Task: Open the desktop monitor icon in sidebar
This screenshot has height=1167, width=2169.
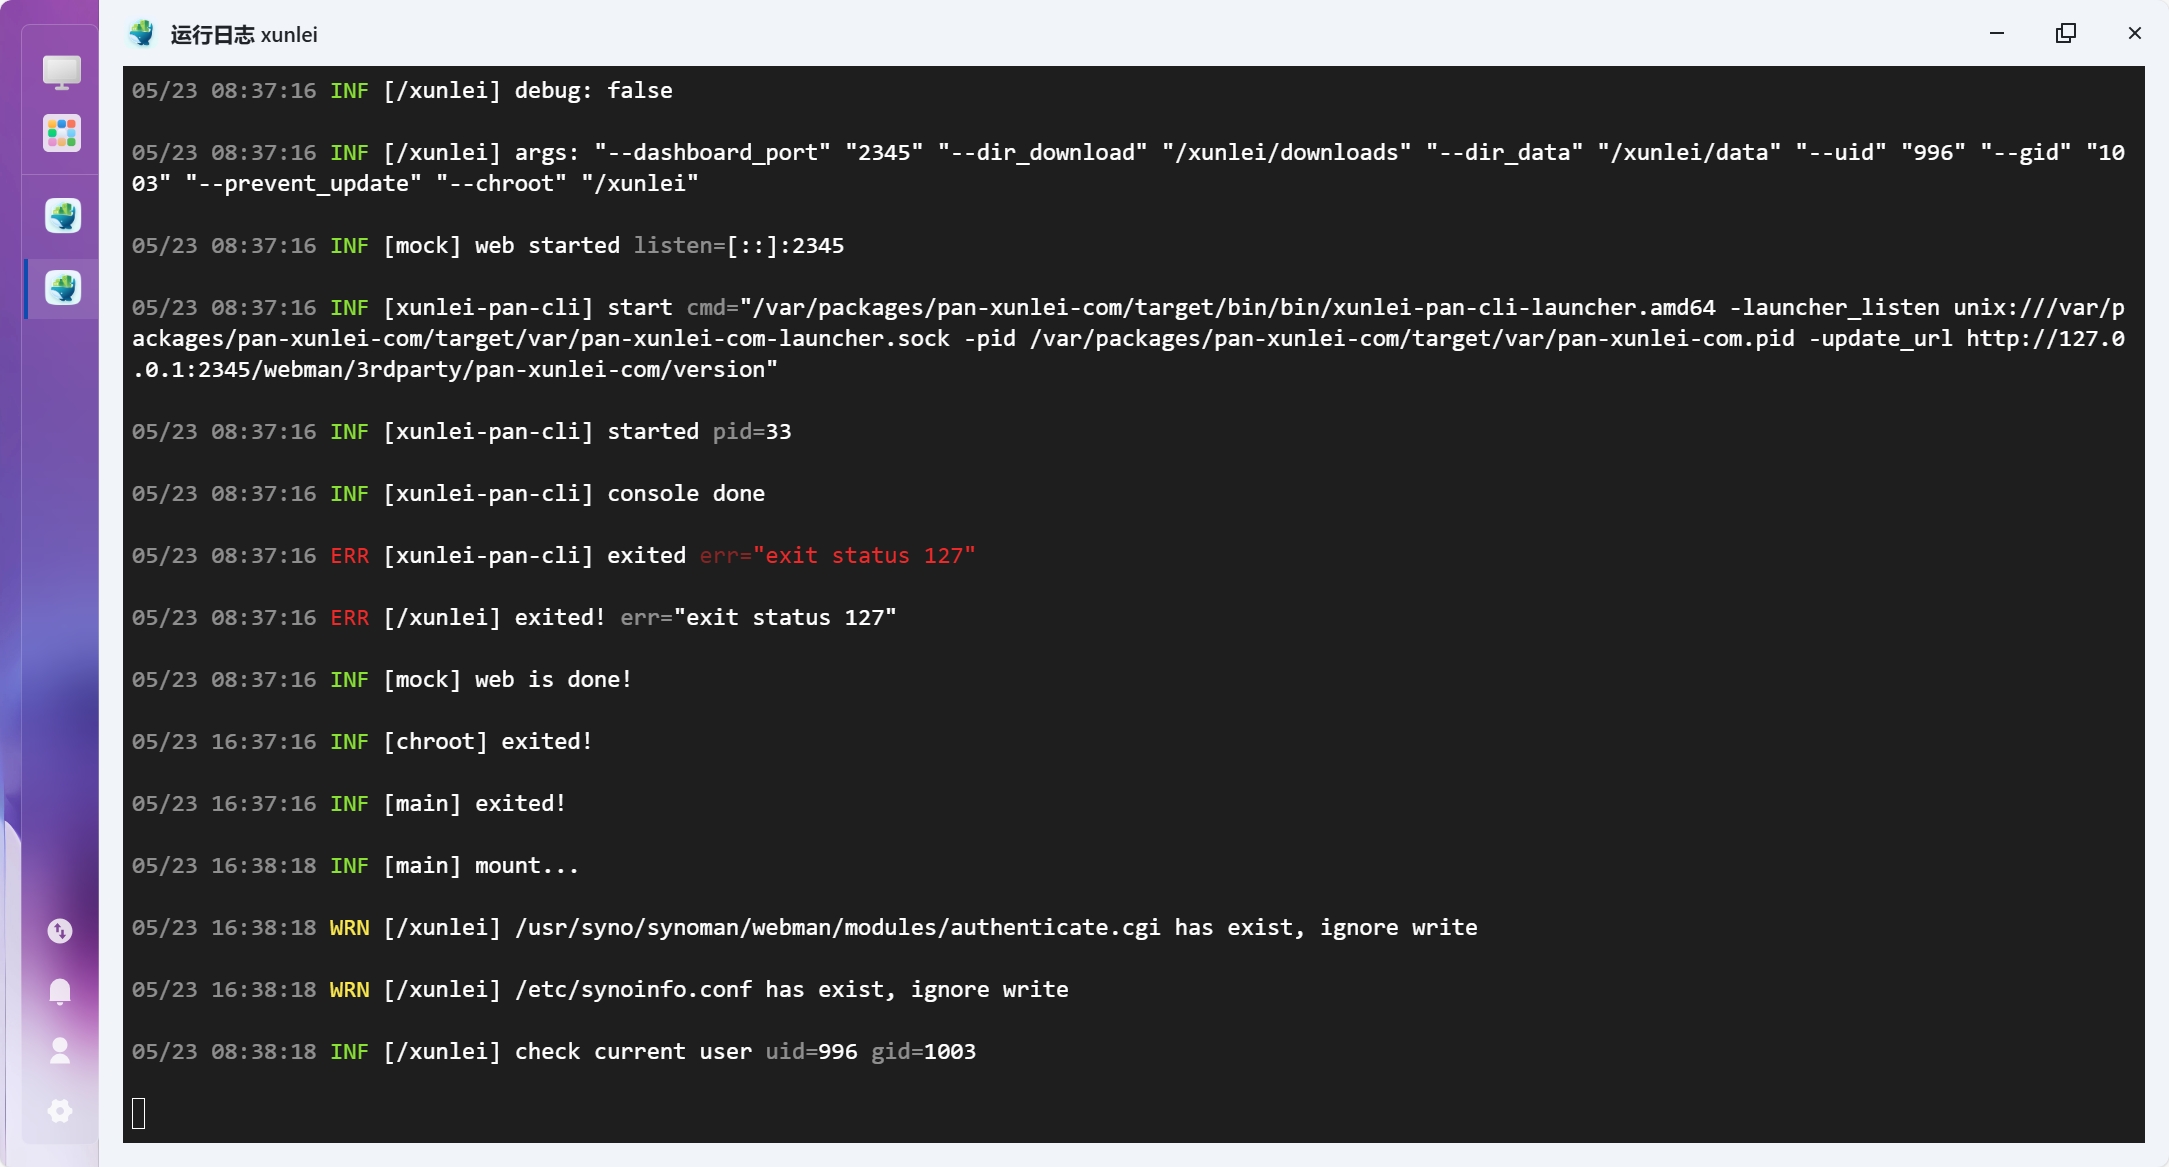Action: click(x=61, y=72)
